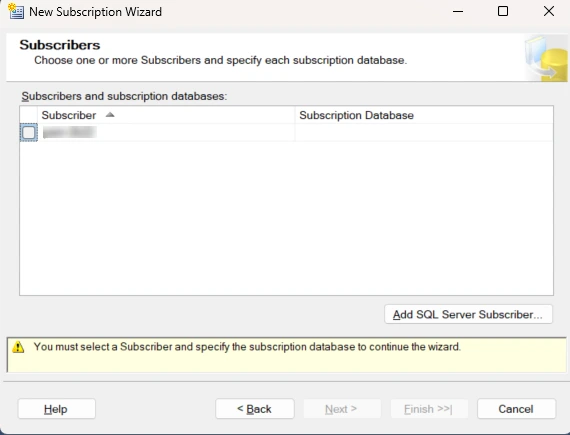Click the sort arrow beside the Subscriber column
This screenshot has height=435, width=570.
tap(110, 115)
